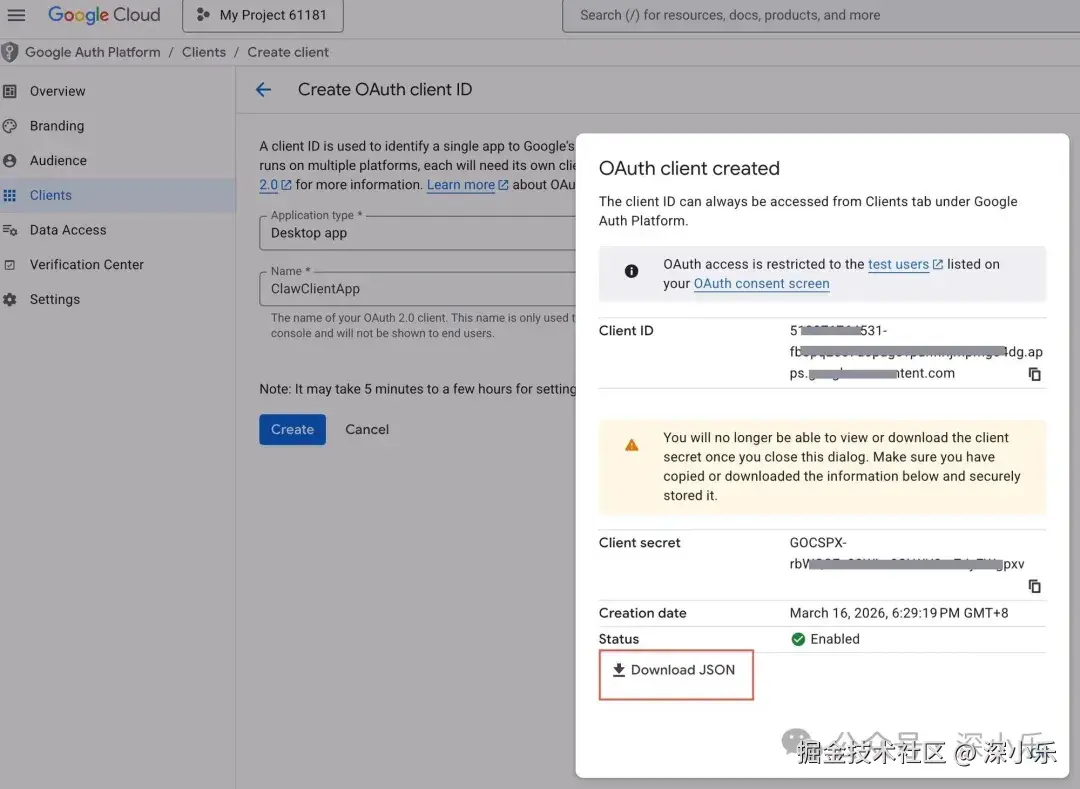Copy the Client secret with copy icon
1080x789 pixels.
(1035, 586)
